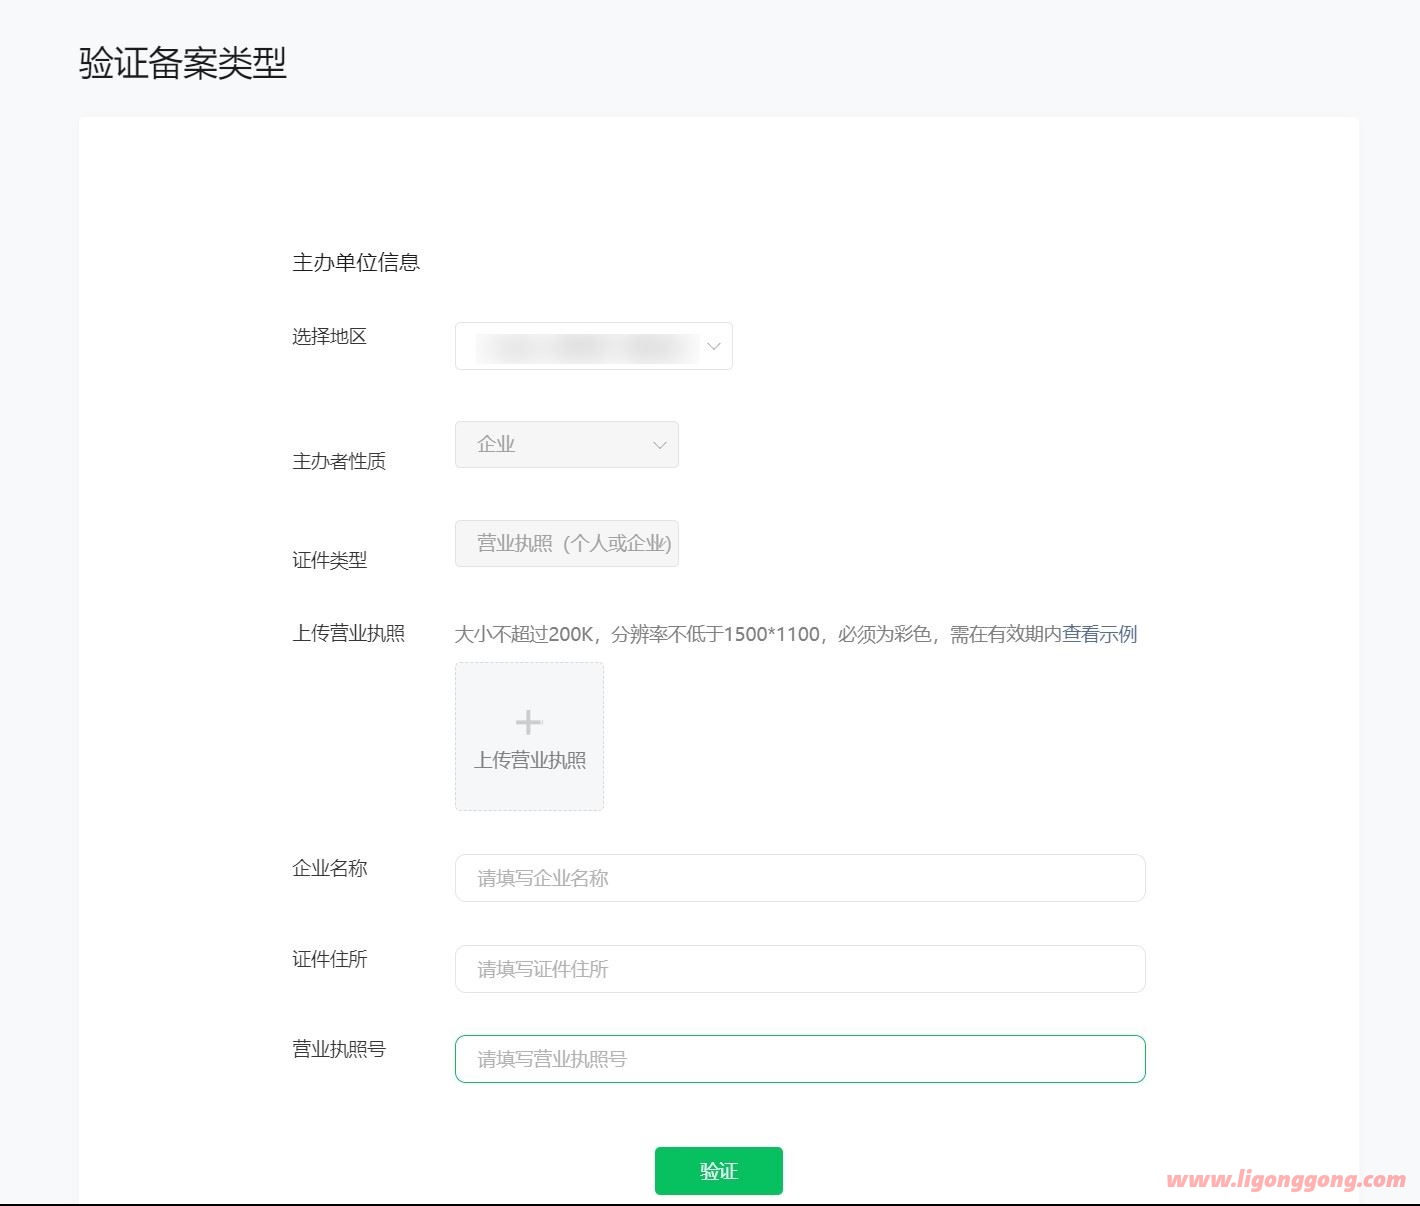This screenshot has height=1206, width=1420.
Task: Focus the 企业名称 input field
Action: (800, 878)
